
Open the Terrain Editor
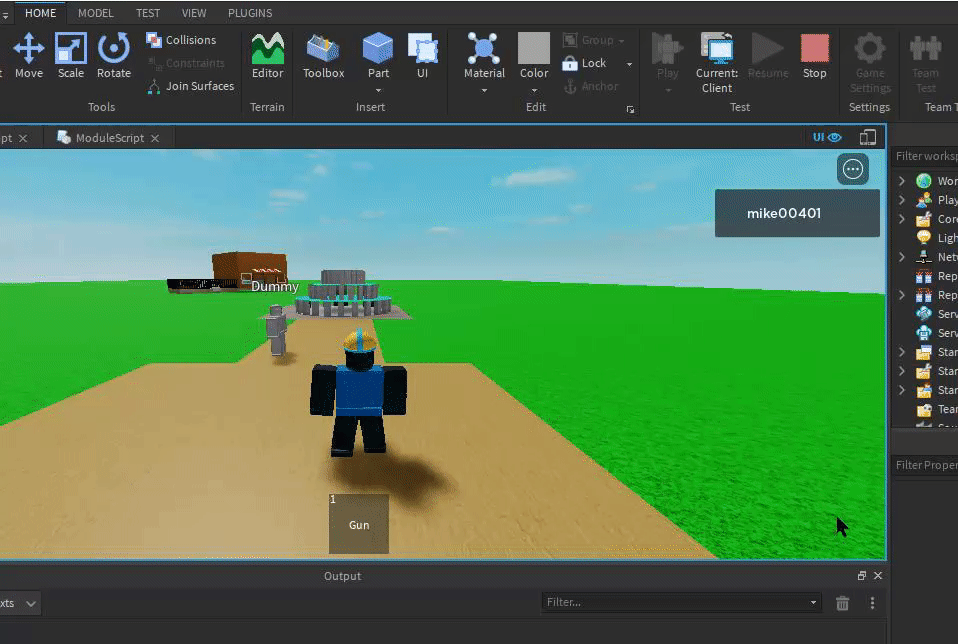(268, 56)
